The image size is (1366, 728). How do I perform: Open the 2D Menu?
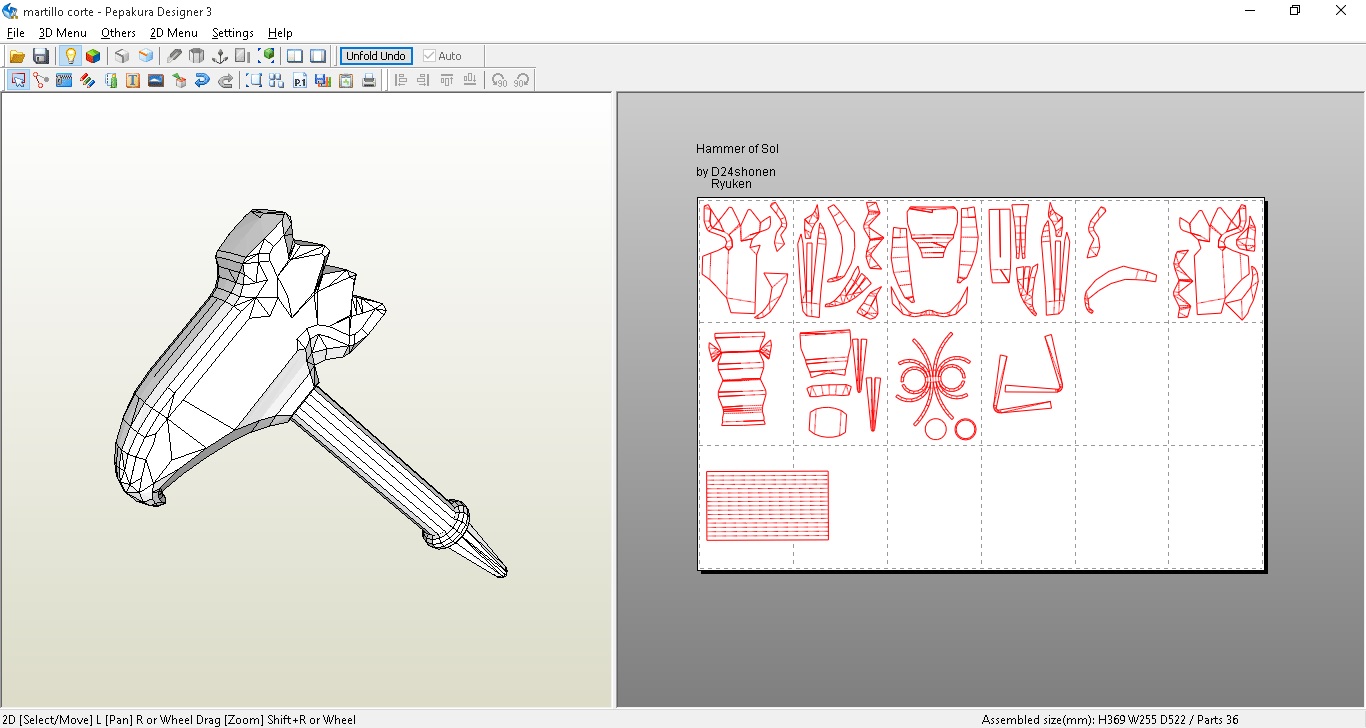coord(174,33)
